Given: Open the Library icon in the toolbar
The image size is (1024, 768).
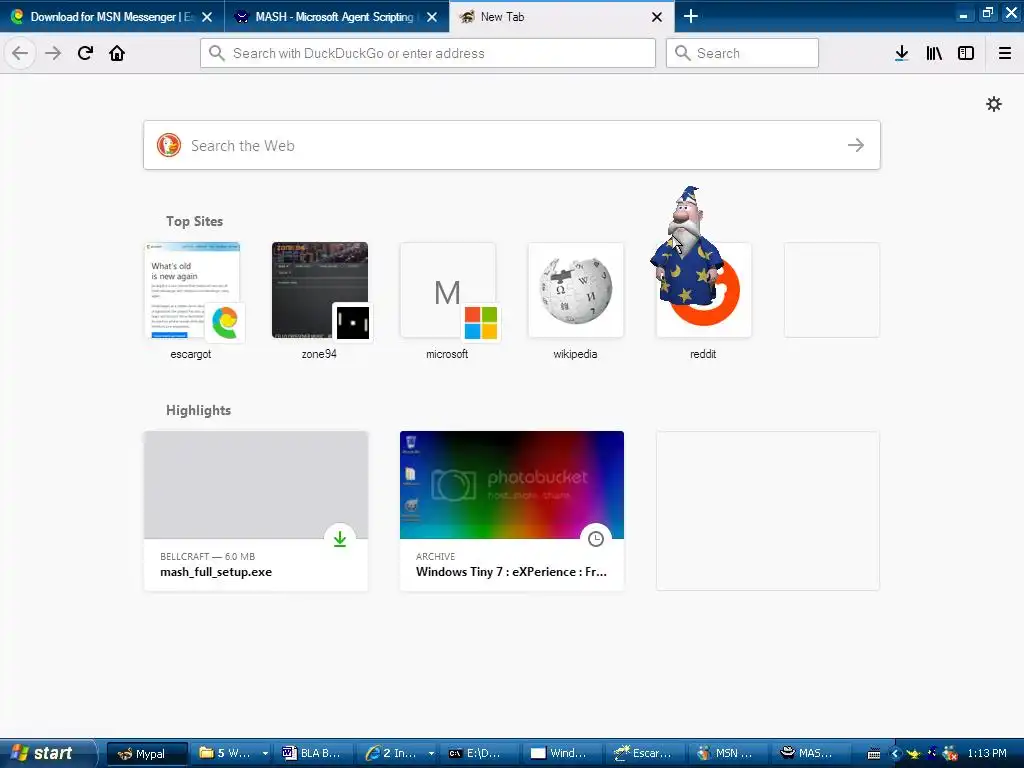Looking at the screenshot, I should 934,53.
